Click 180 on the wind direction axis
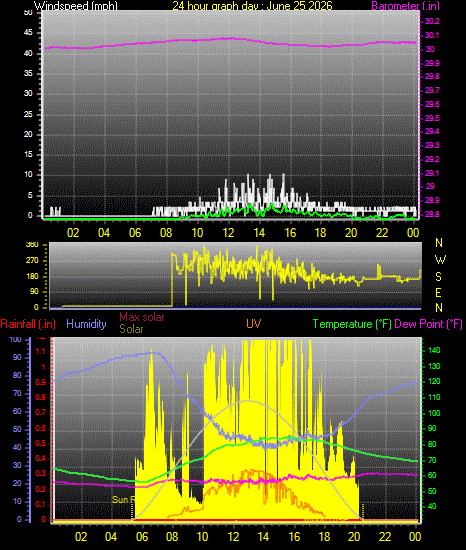466x550 pixels. pos(32,277)
